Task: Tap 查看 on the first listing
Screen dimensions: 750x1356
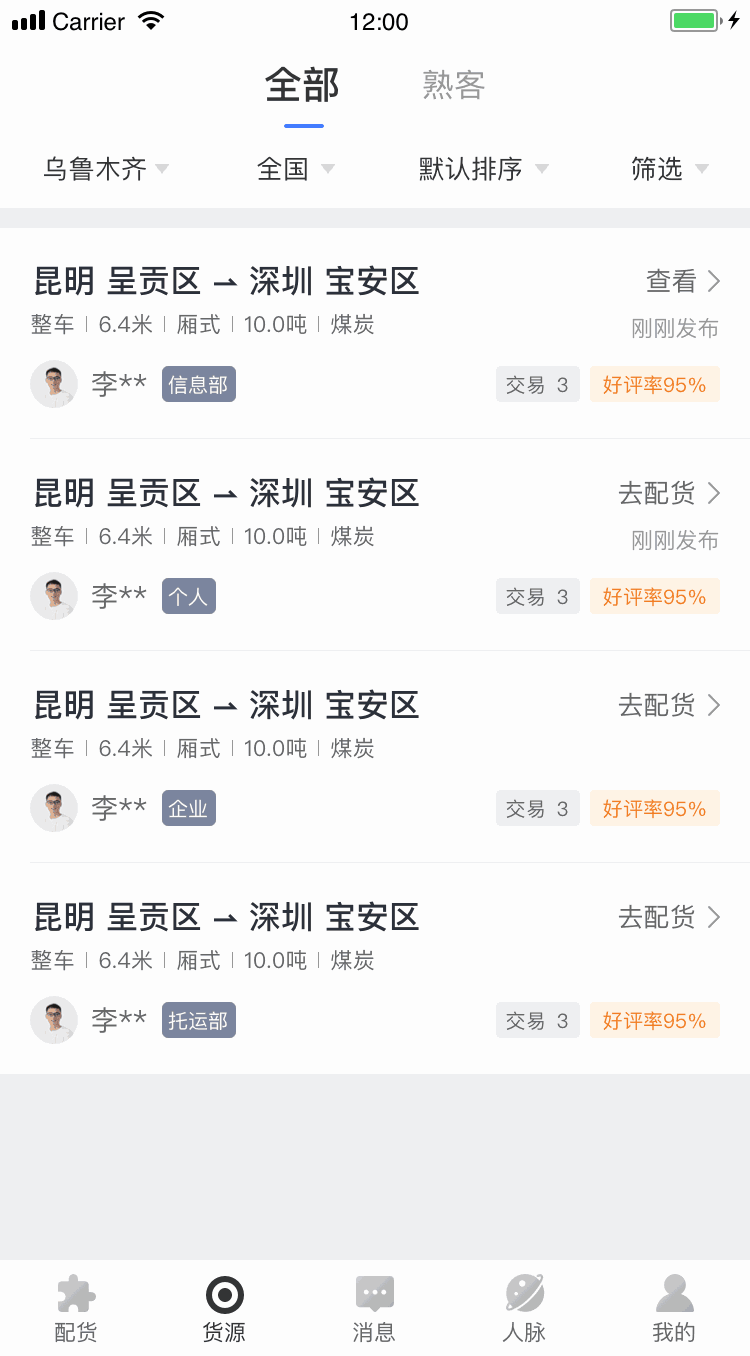Action: [x=683, y=282]
